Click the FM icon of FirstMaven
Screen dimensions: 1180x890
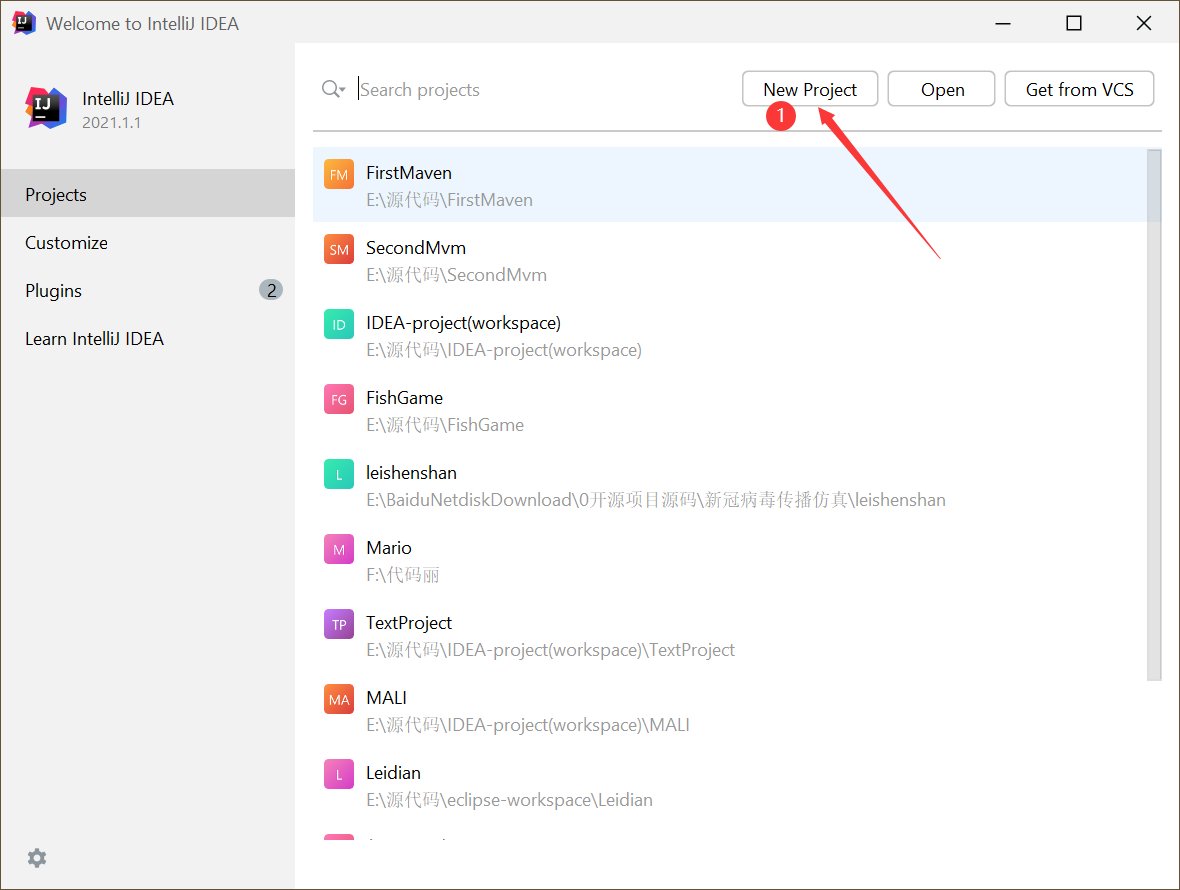coord(339,175)
